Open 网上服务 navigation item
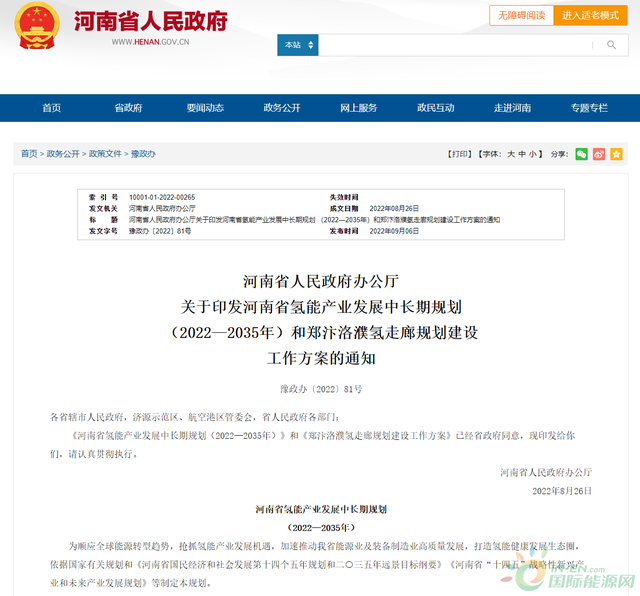640x596 pixels. point(358,108)
